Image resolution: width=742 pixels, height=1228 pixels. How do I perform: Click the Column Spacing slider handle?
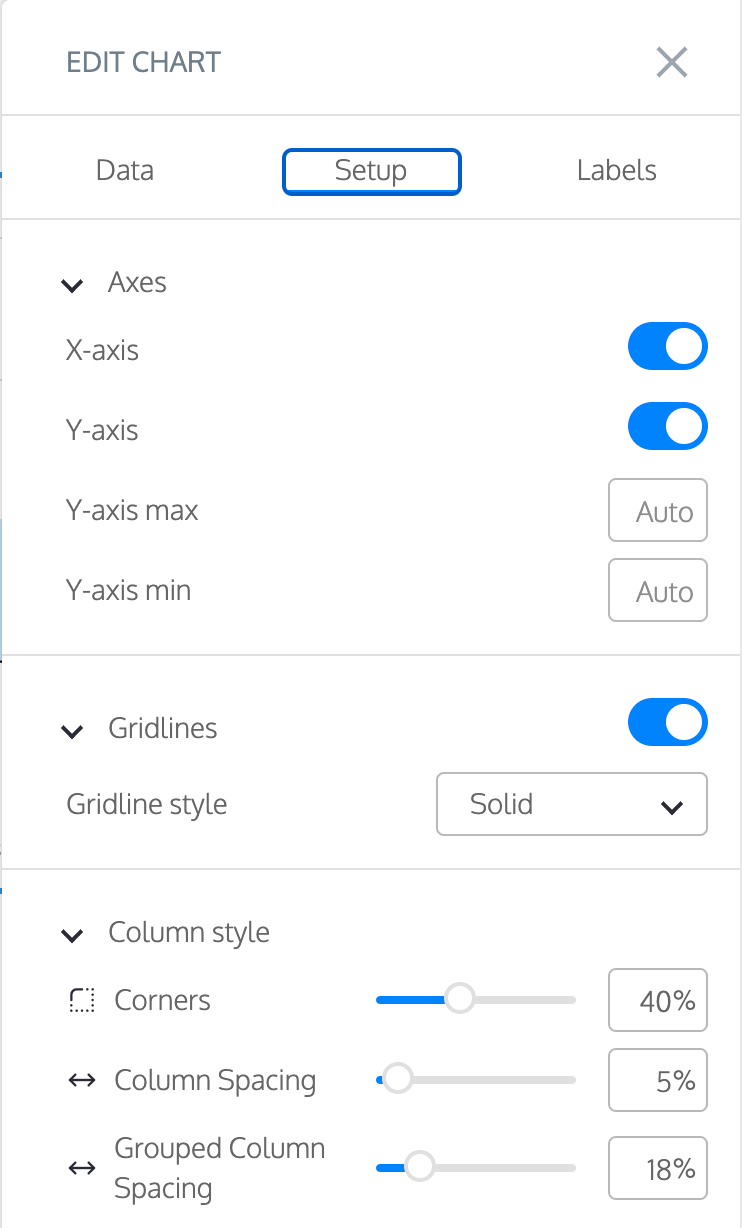pos(397,1078)
